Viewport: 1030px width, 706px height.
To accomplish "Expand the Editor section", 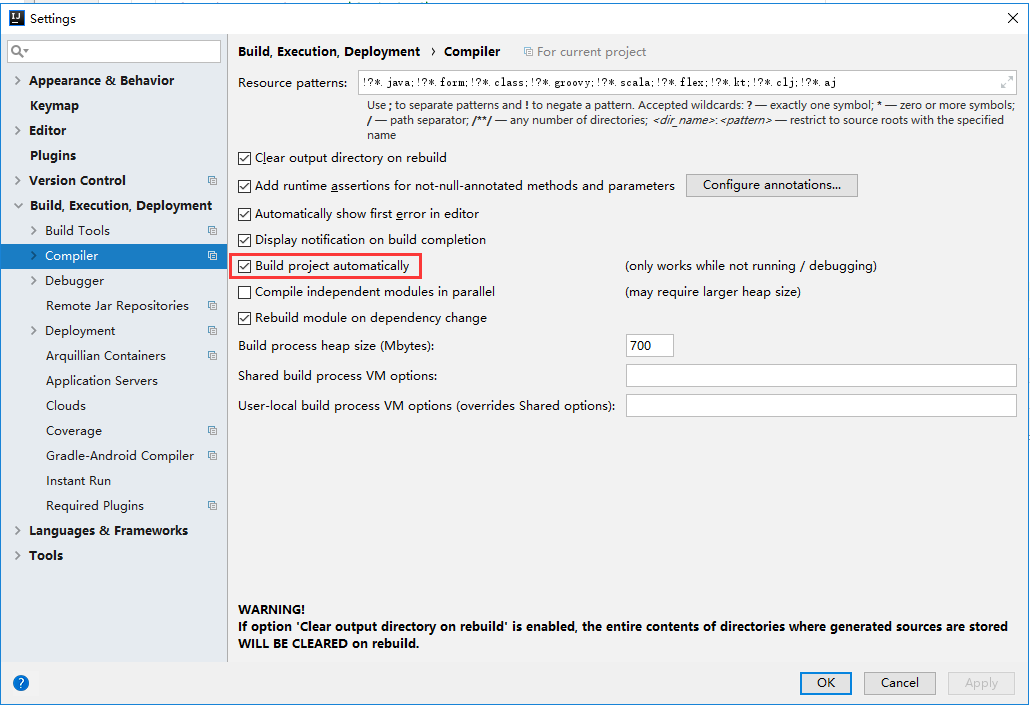I will [18, 130].
